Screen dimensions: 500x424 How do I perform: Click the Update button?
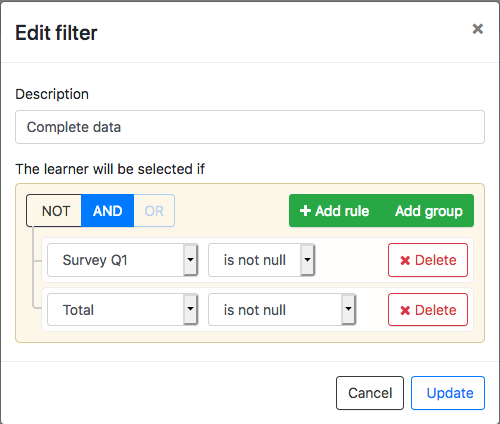(448, 393)
